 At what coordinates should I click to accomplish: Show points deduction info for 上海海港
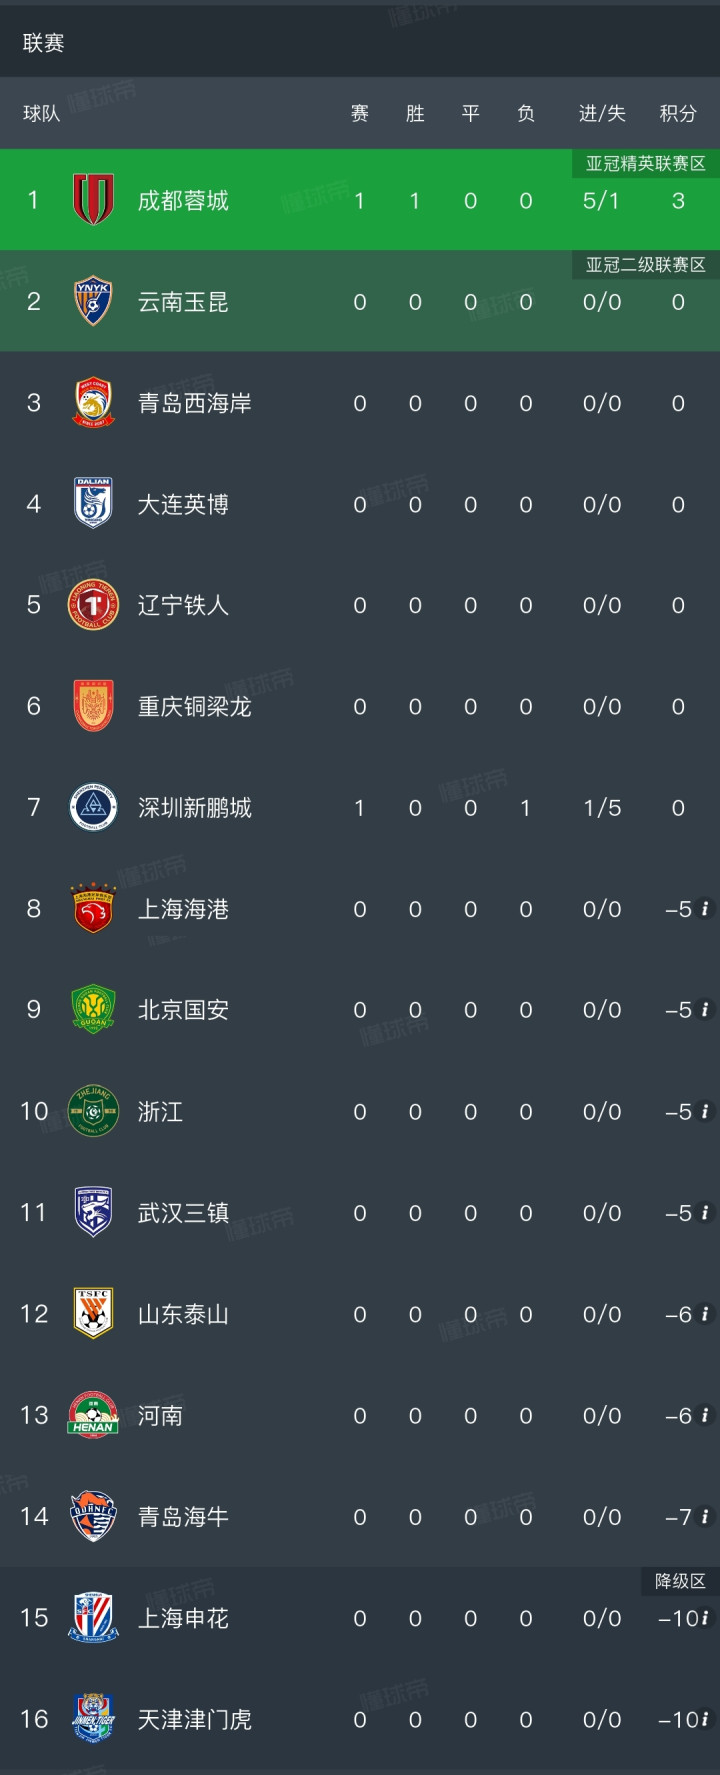705,909
